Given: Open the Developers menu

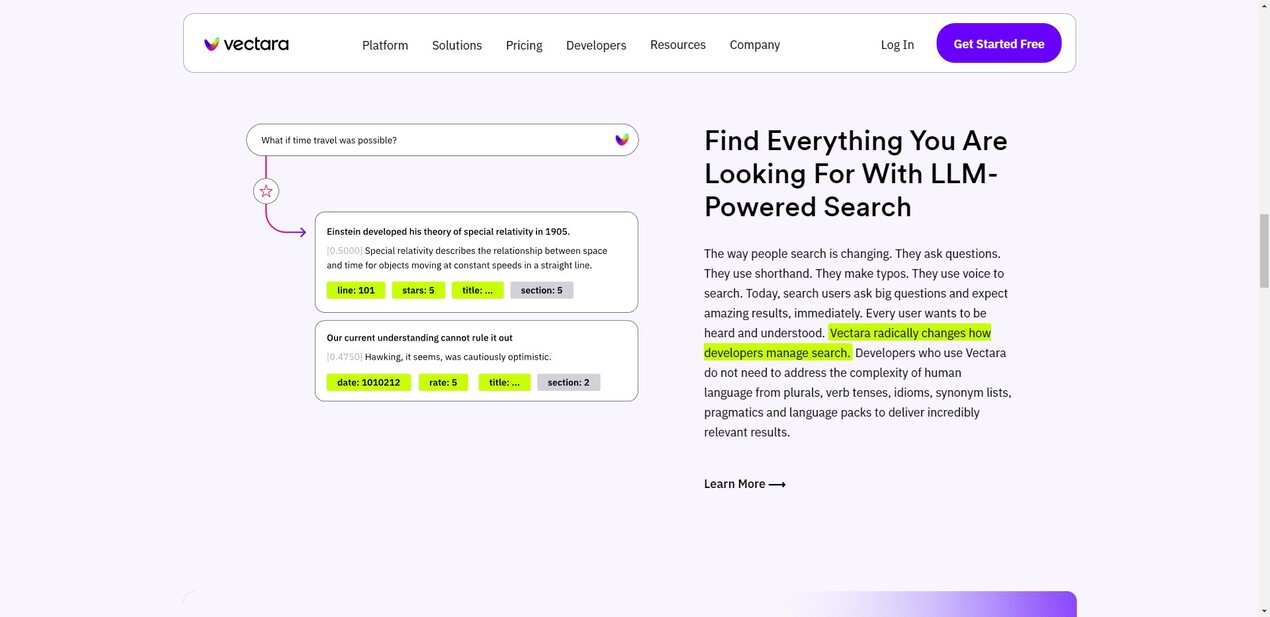Looking at the screenshot, I should point(596,45).
